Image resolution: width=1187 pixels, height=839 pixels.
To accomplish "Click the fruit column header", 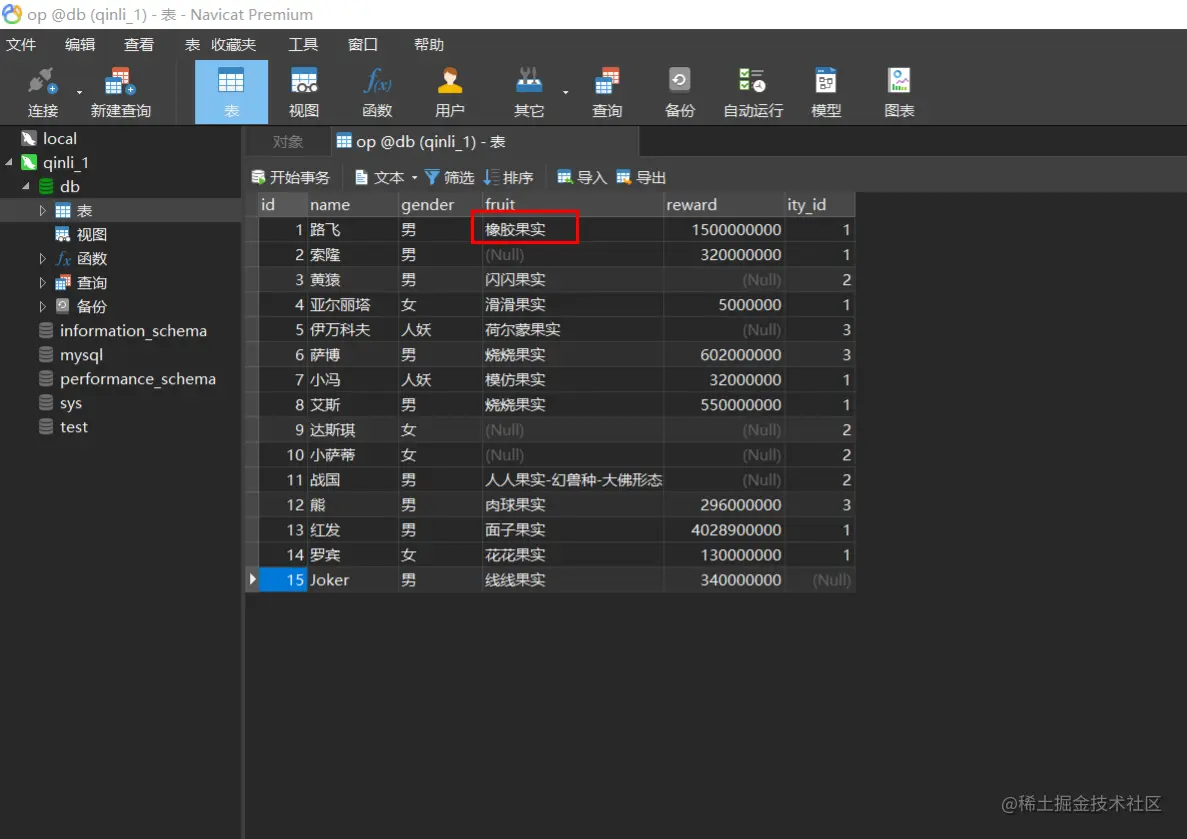I will tap(573, 204).
